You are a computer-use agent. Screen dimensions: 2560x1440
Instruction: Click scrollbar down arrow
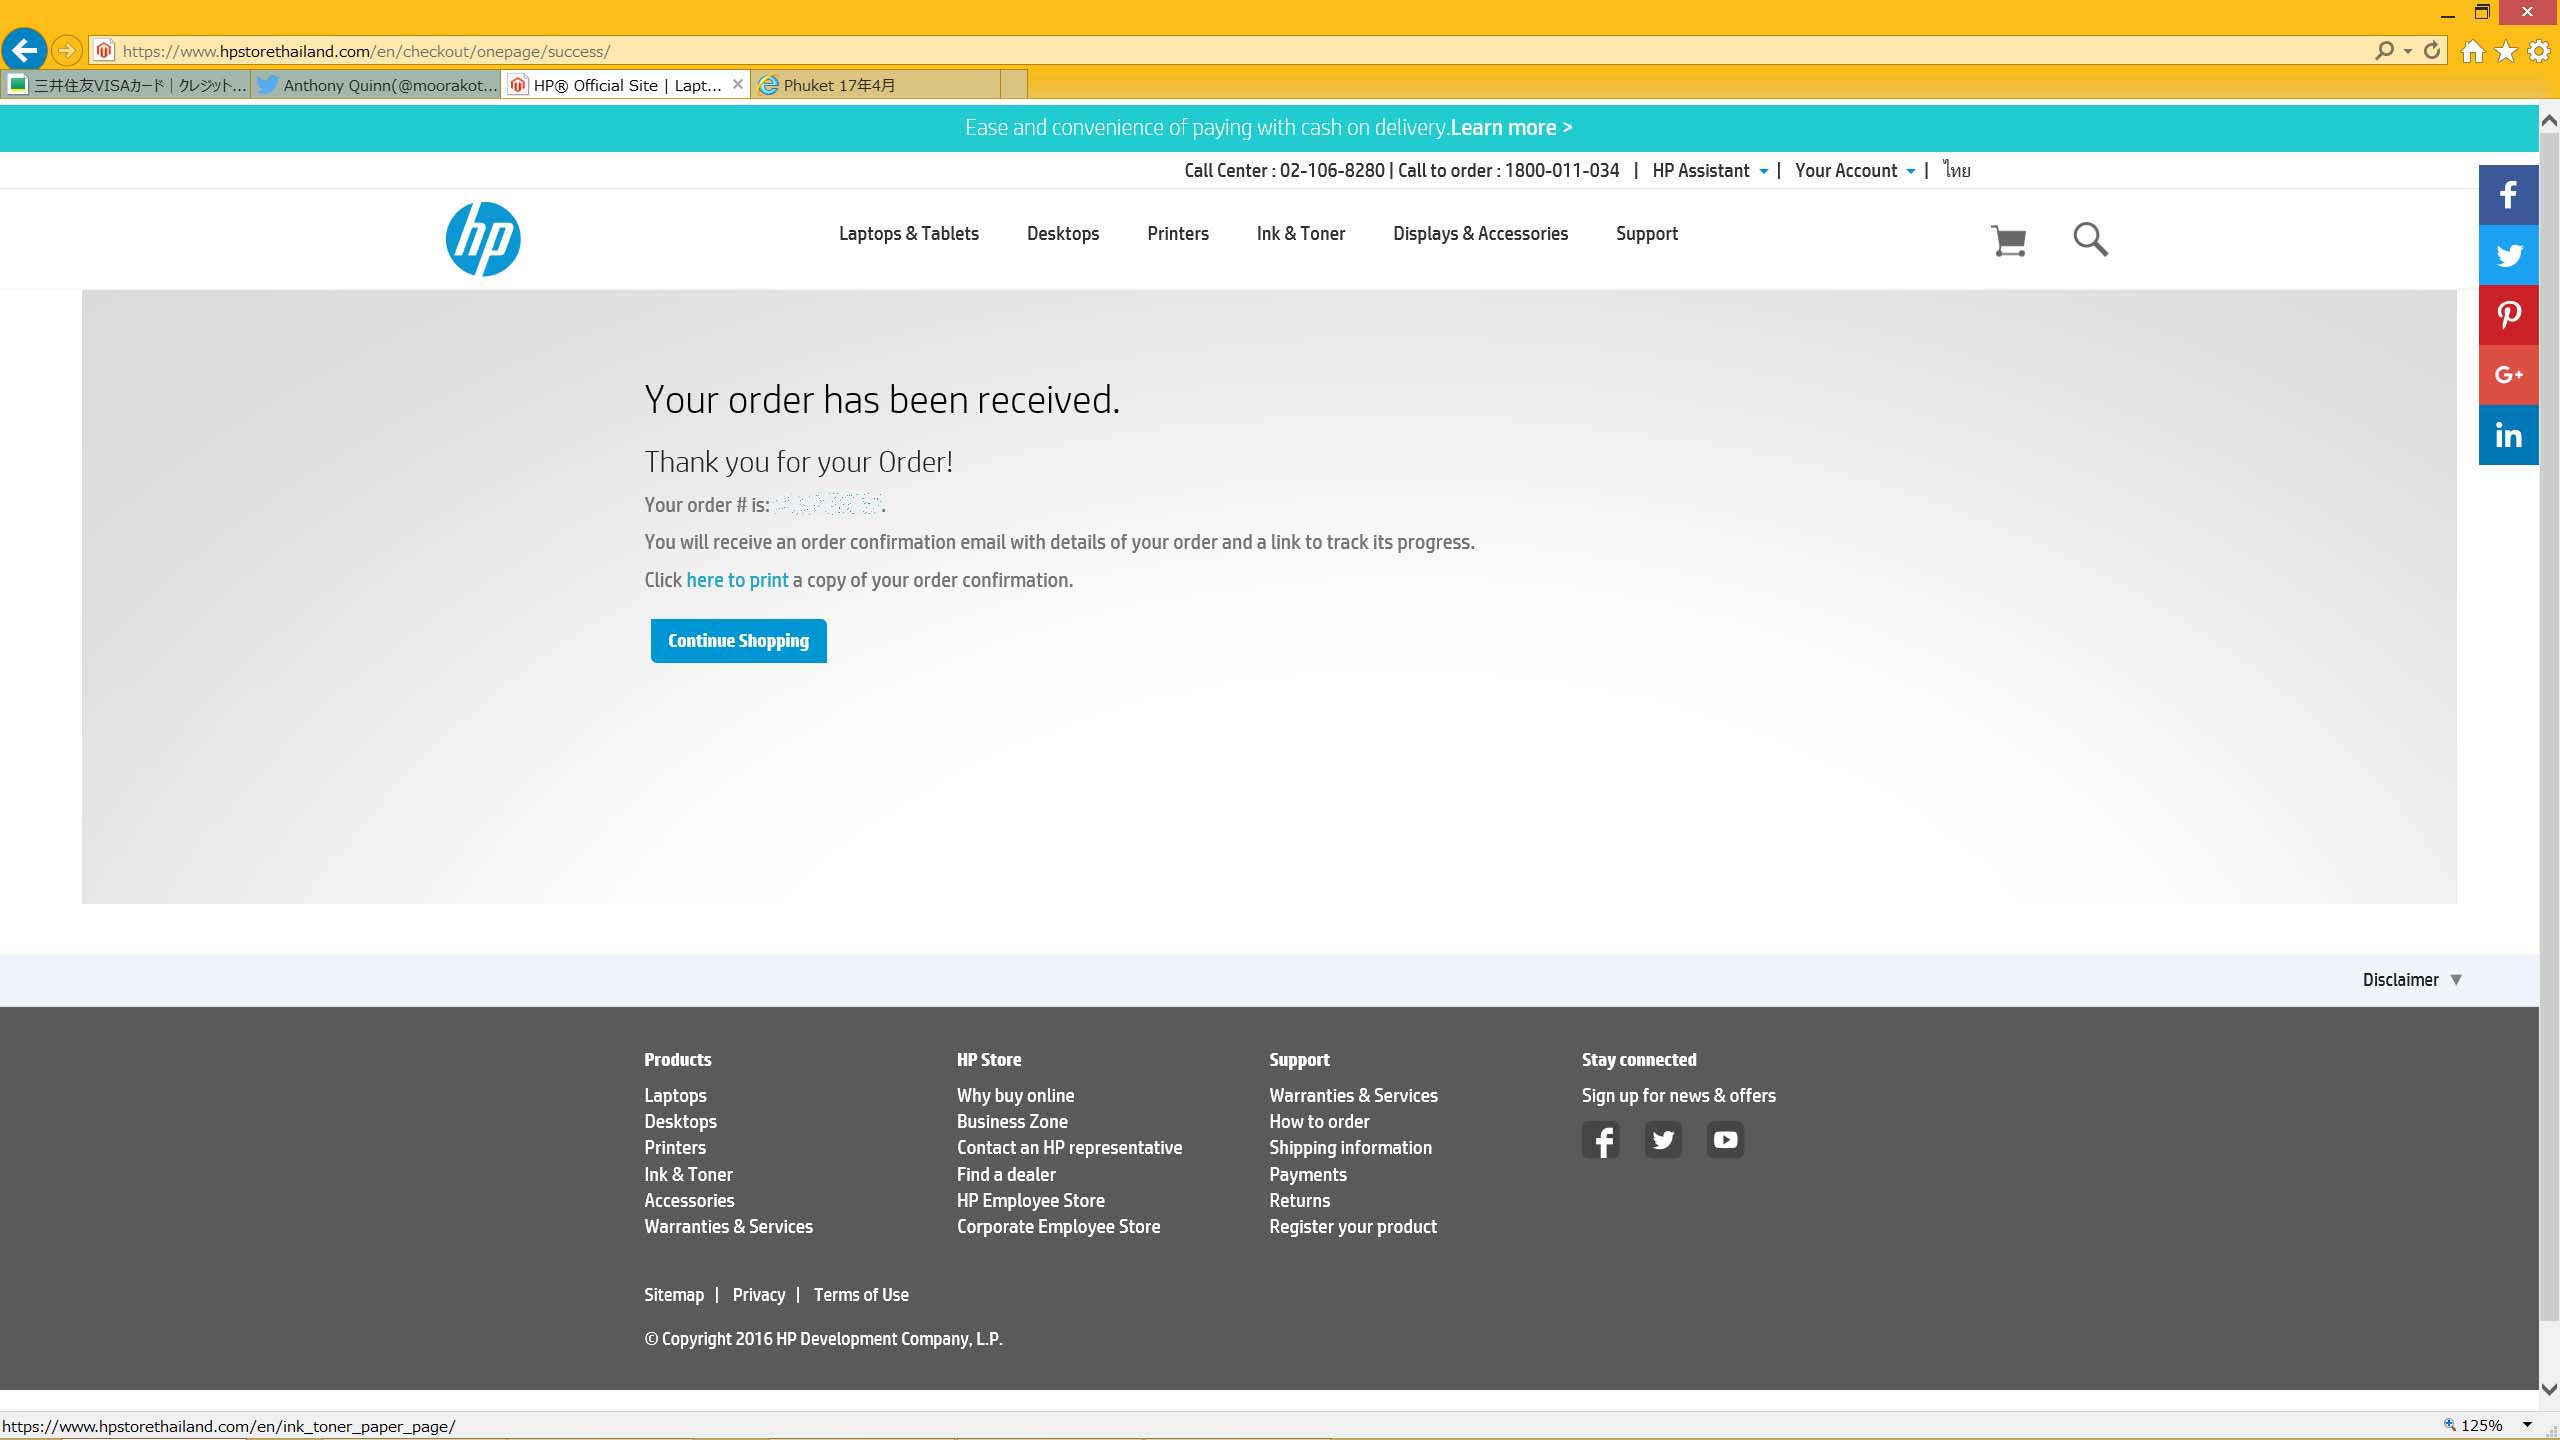click(x=2549, y=1389)
